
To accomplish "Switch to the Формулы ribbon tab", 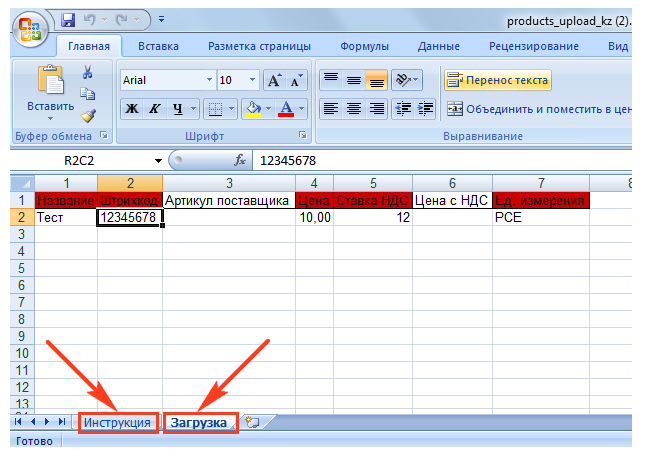I will (364, 46).
